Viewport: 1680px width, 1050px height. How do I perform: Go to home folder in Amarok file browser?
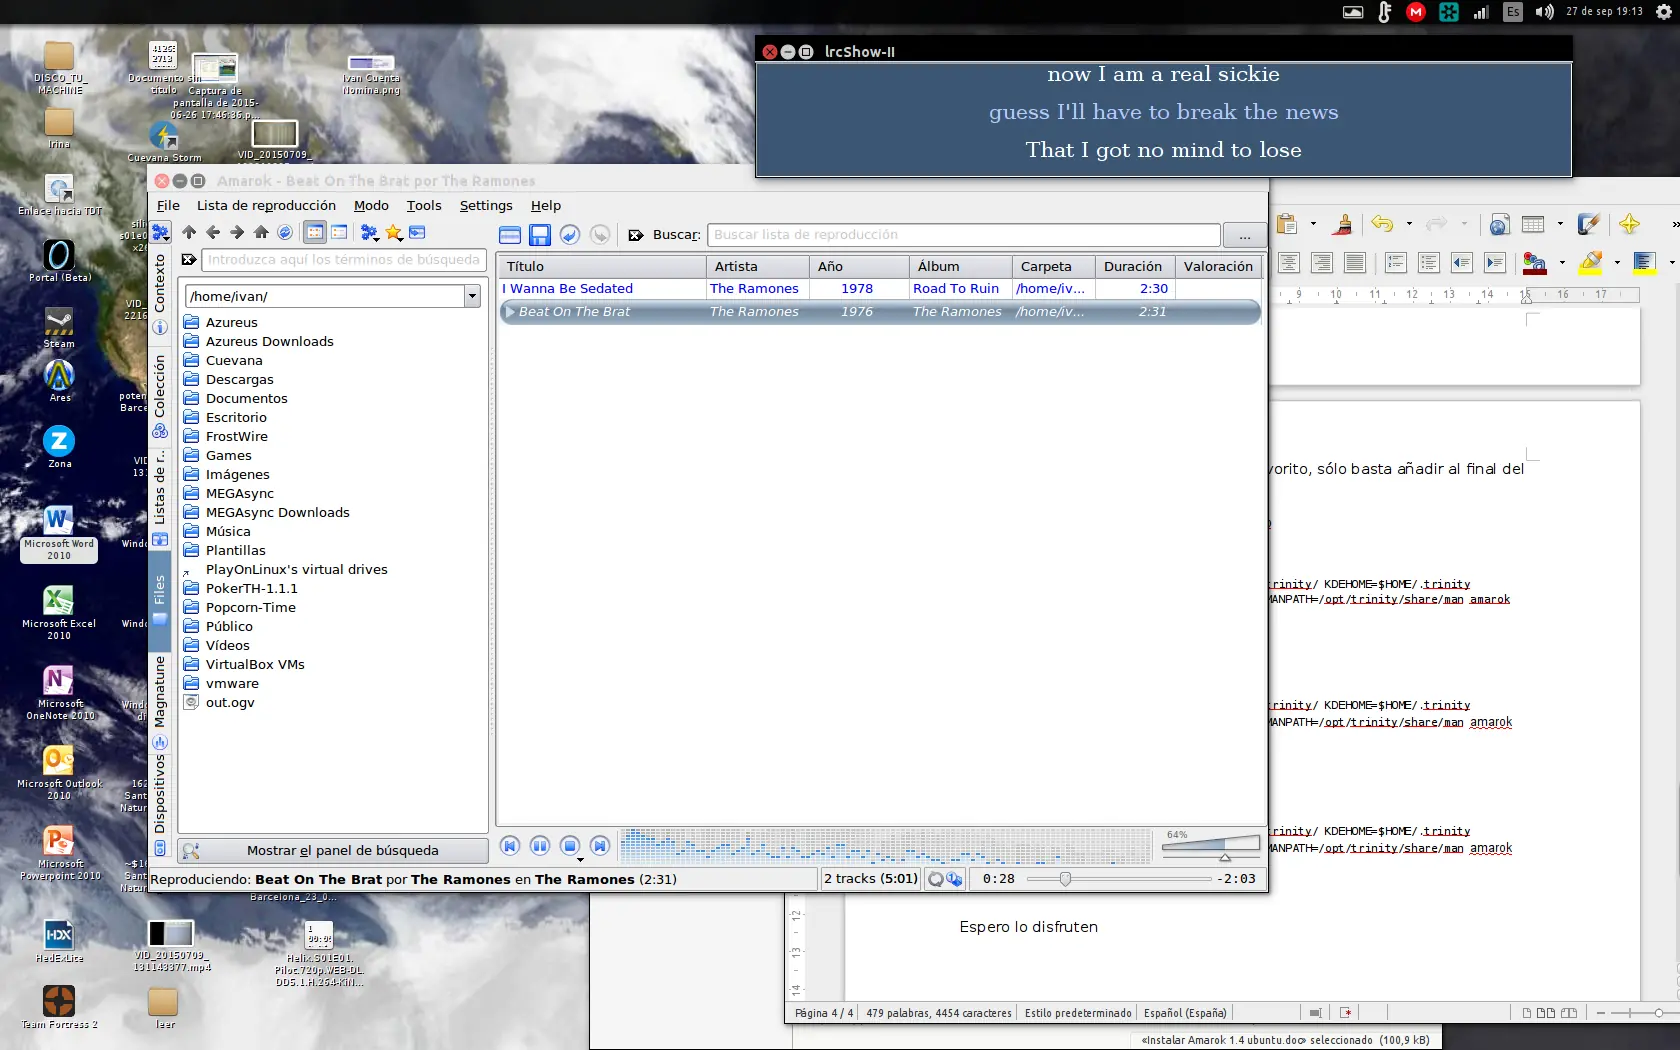click(261, 232)
